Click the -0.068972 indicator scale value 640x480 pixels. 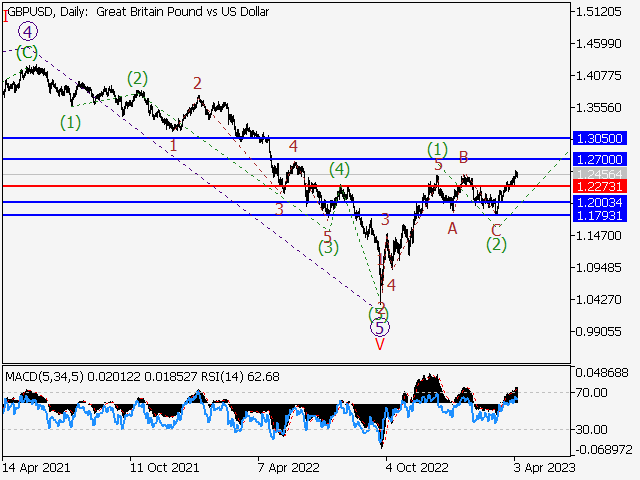pyautogui.click(x=604, y=450)
